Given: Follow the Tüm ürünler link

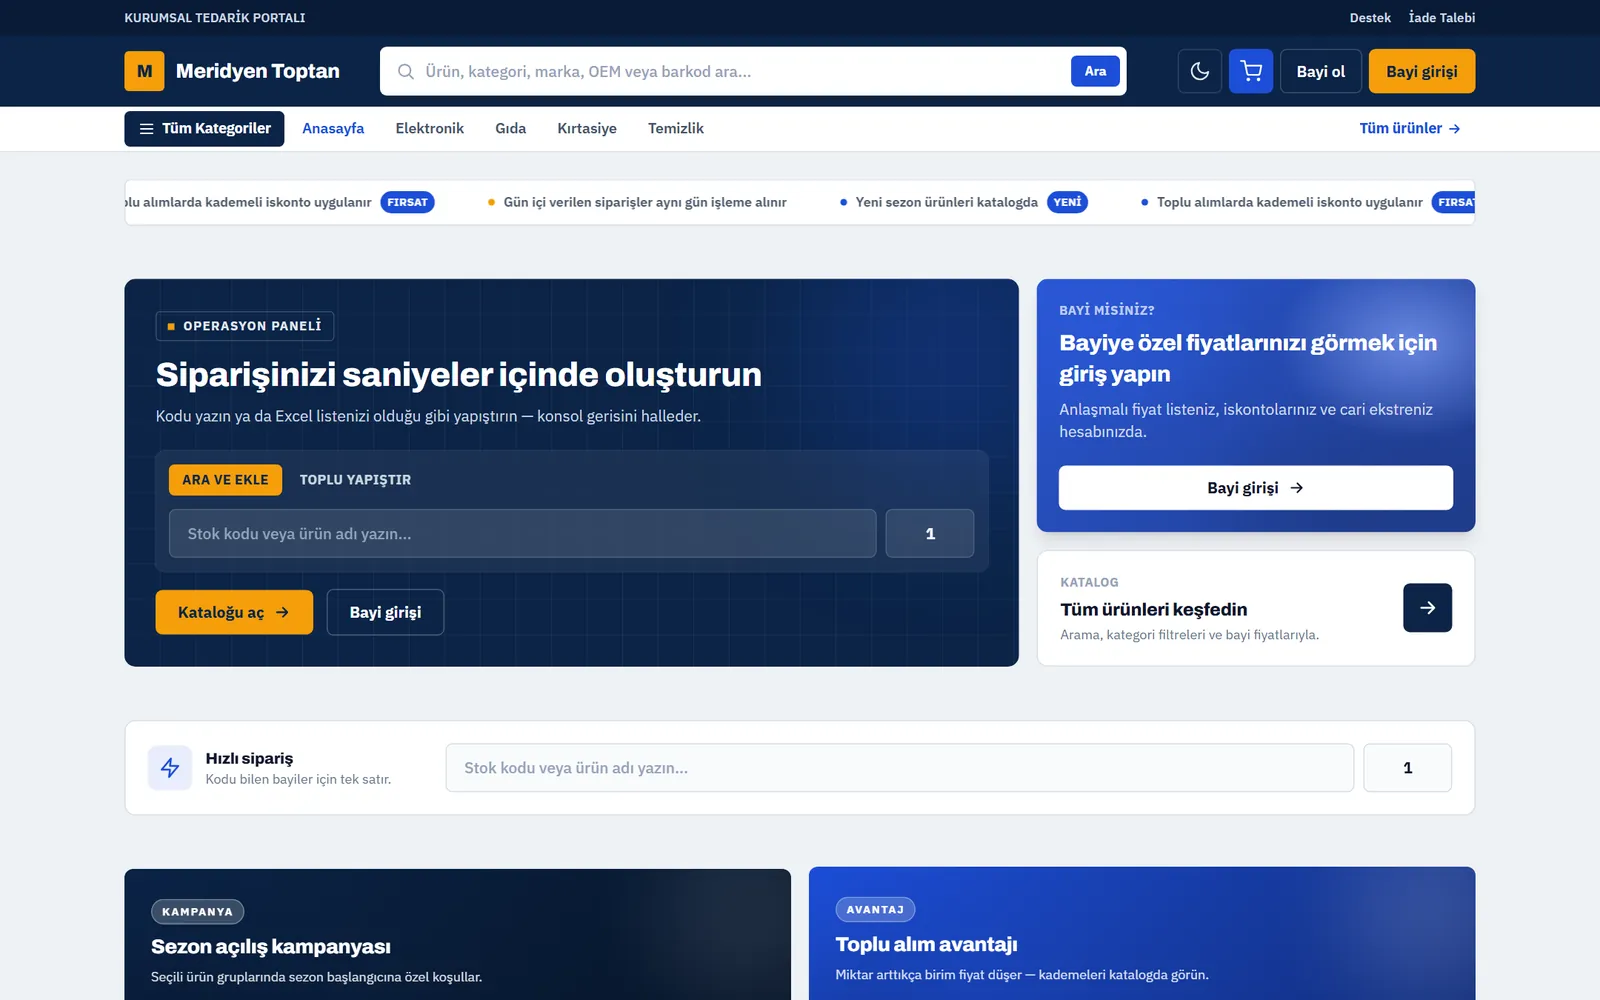Looking at the screenshot, I should click(1409, 129).
